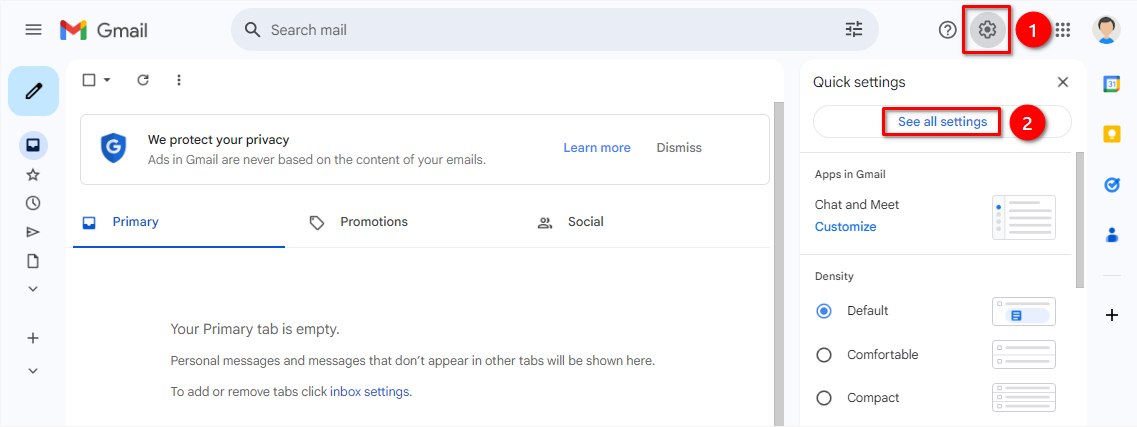The height and width of the screenshot is (427, 1137).
Task: Follow the Learn more link
Action: tap(597, 148)
